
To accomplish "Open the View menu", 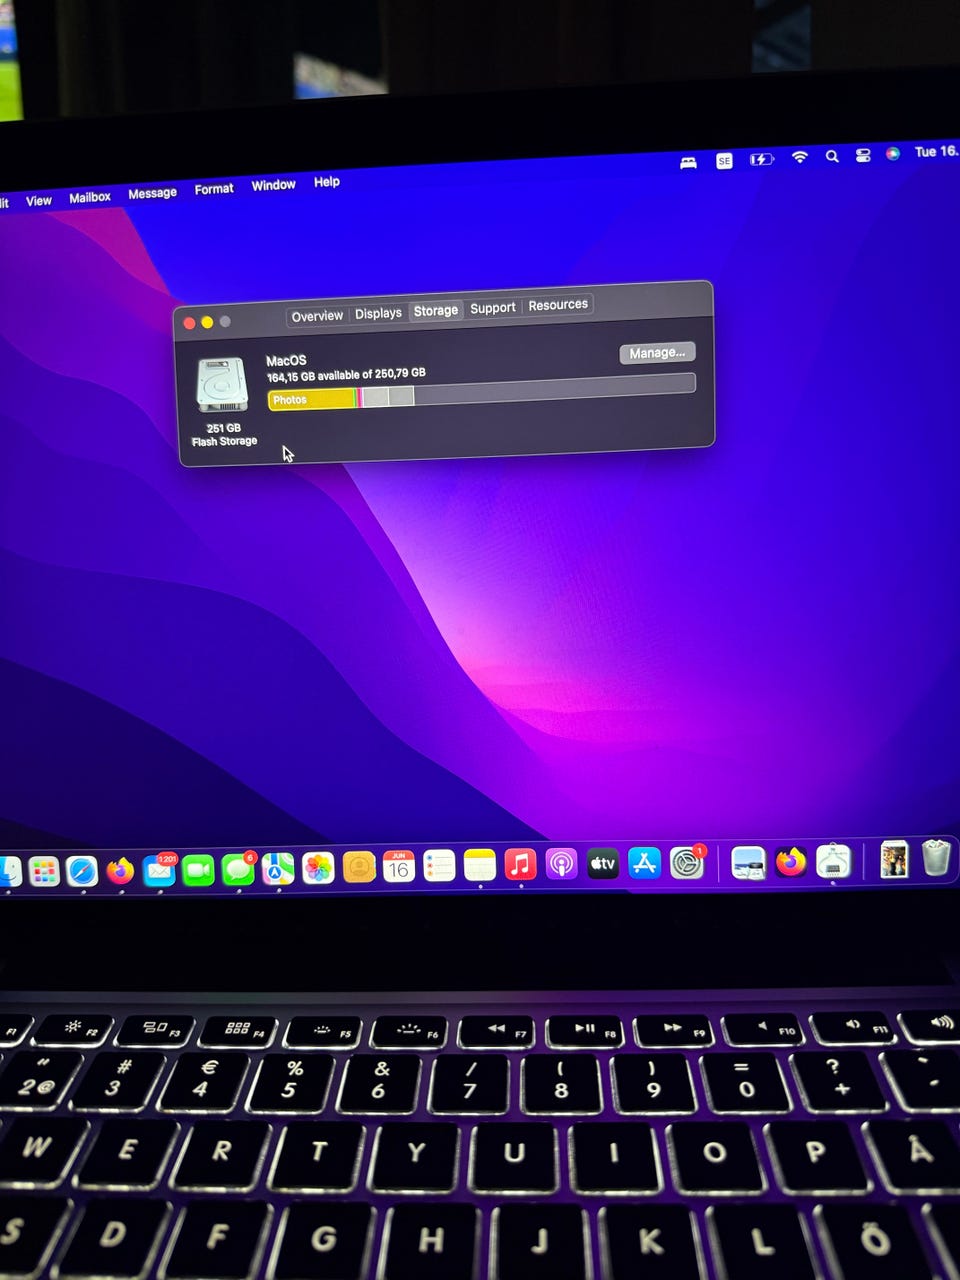I will [x=39, y=201].
